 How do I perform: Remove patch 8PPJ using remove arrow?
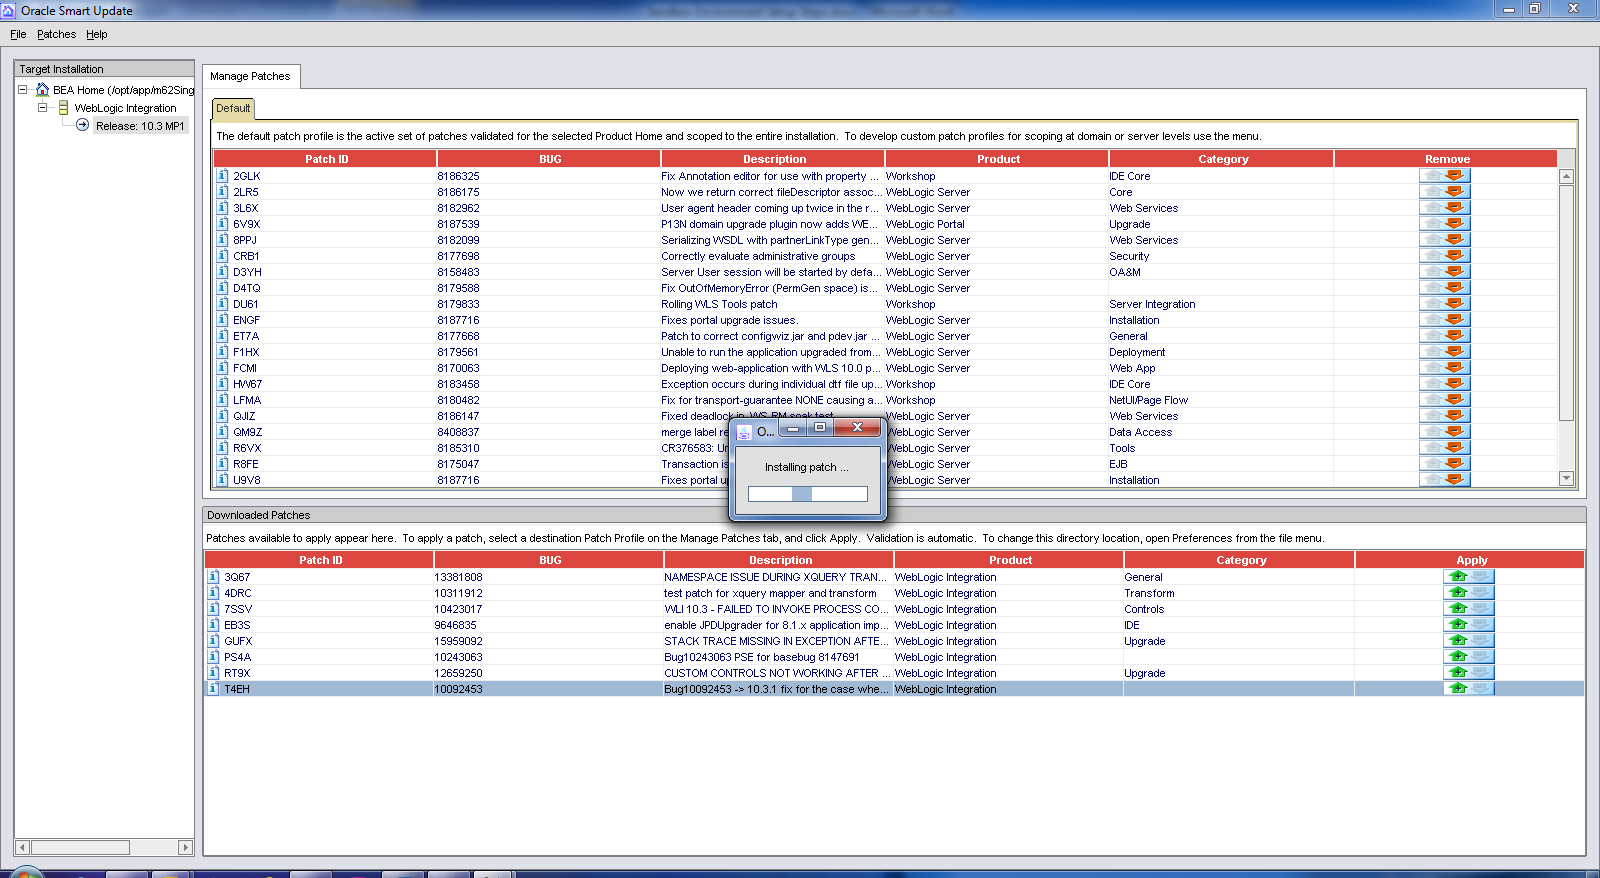pyautogui.click(x=1455, y=240)
